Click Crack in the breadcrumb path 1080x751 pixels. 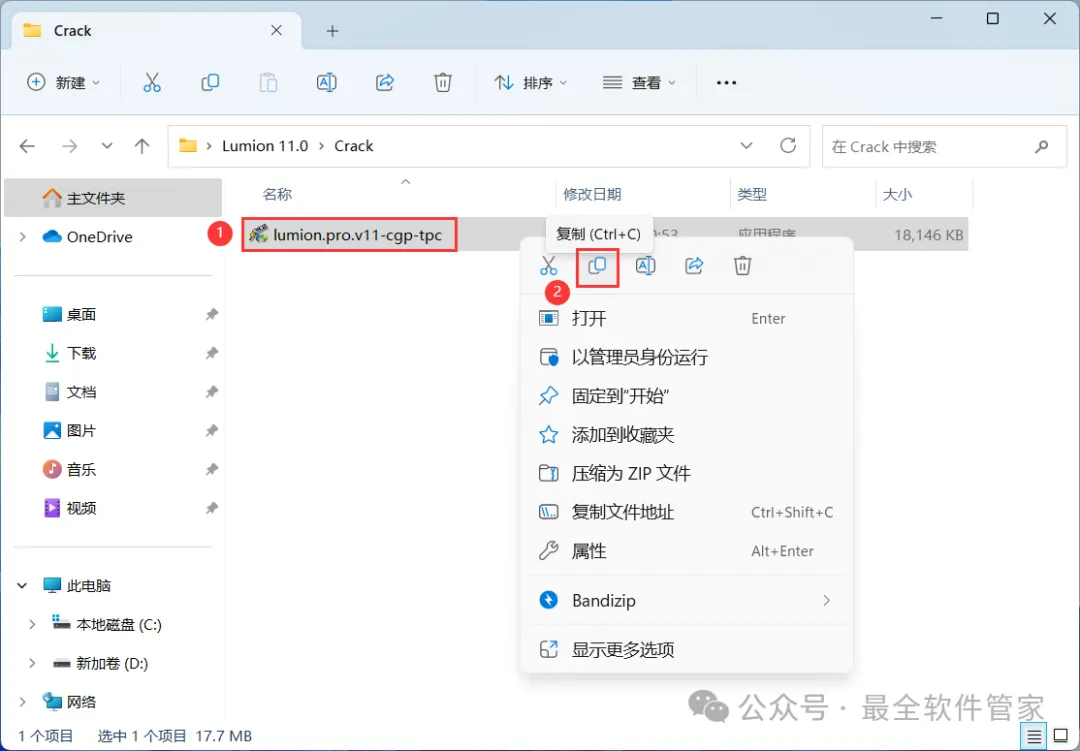(353, 146)
